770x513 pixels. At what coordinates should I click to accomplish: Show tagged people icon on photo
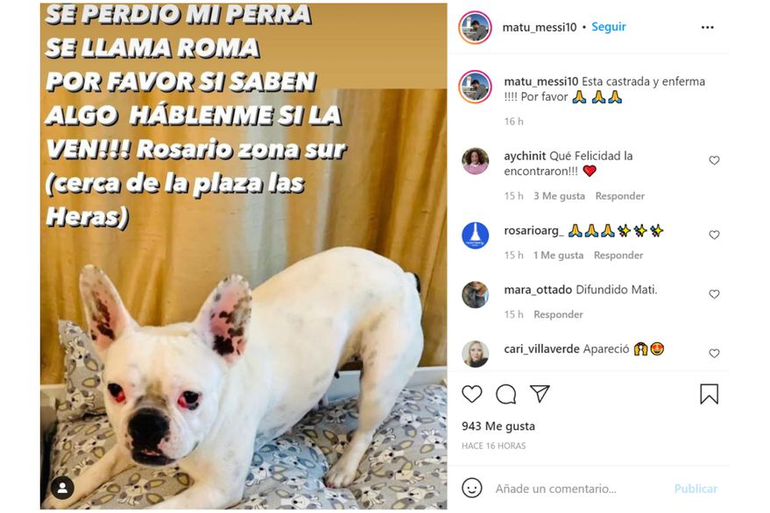tap(62, 487)
